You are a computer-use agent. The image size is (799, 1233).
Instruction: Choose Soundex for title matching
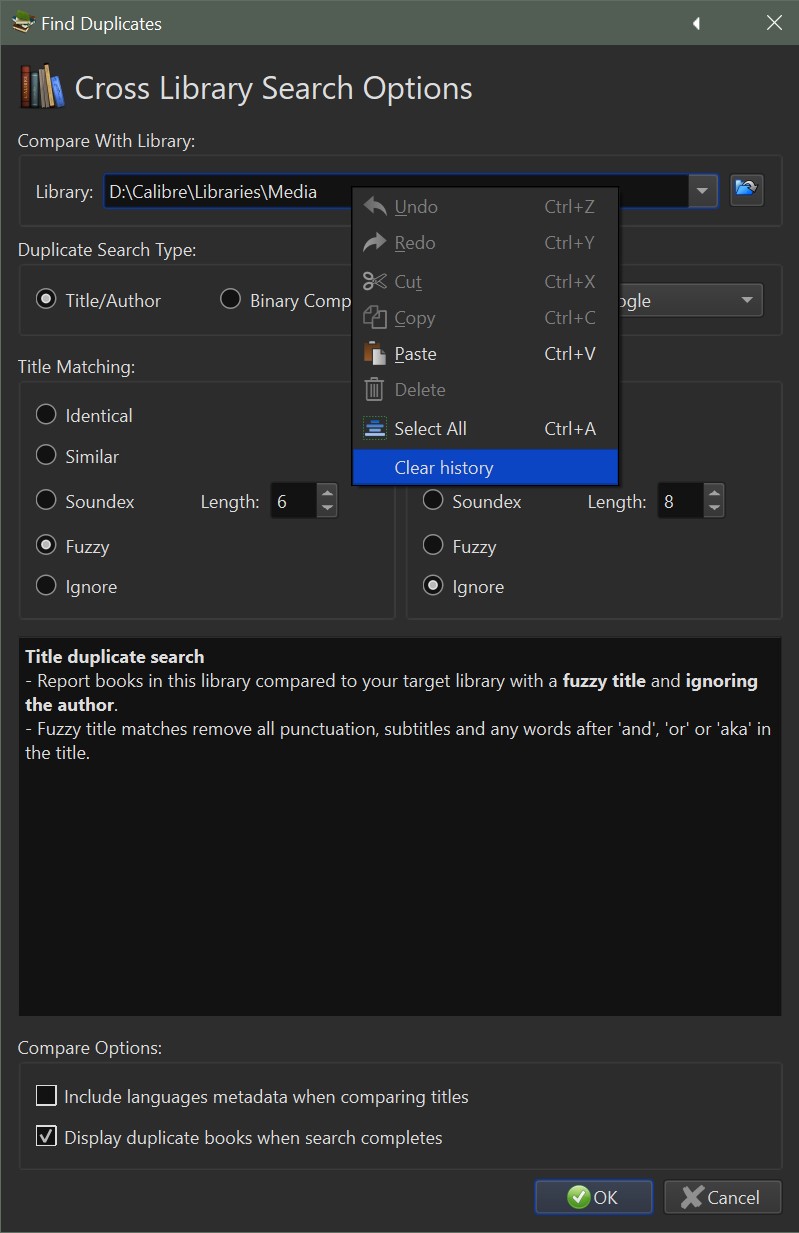coord(46,501)
